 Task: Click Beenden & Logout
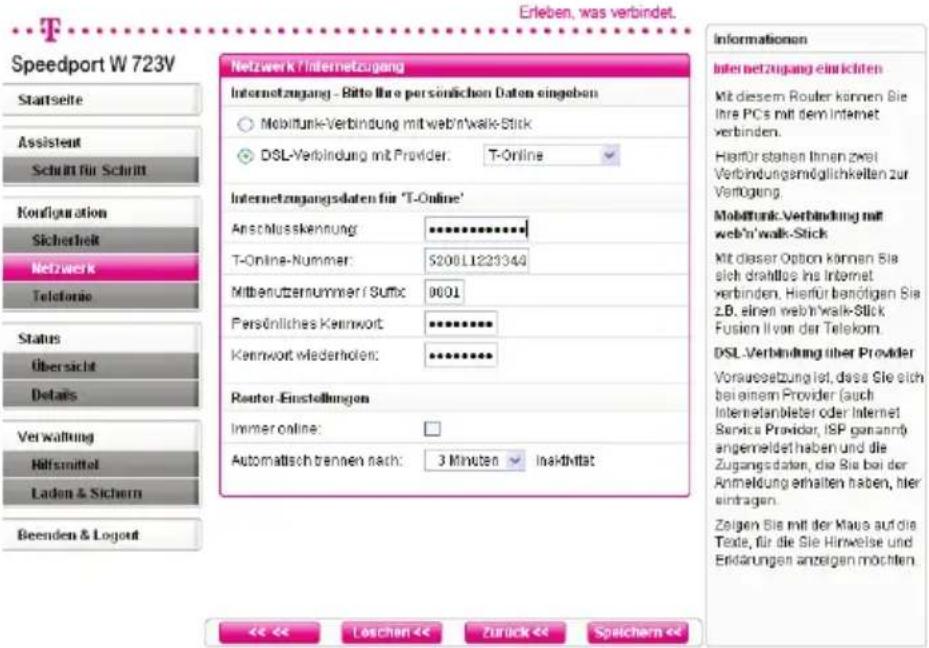(x=101, y=535)
